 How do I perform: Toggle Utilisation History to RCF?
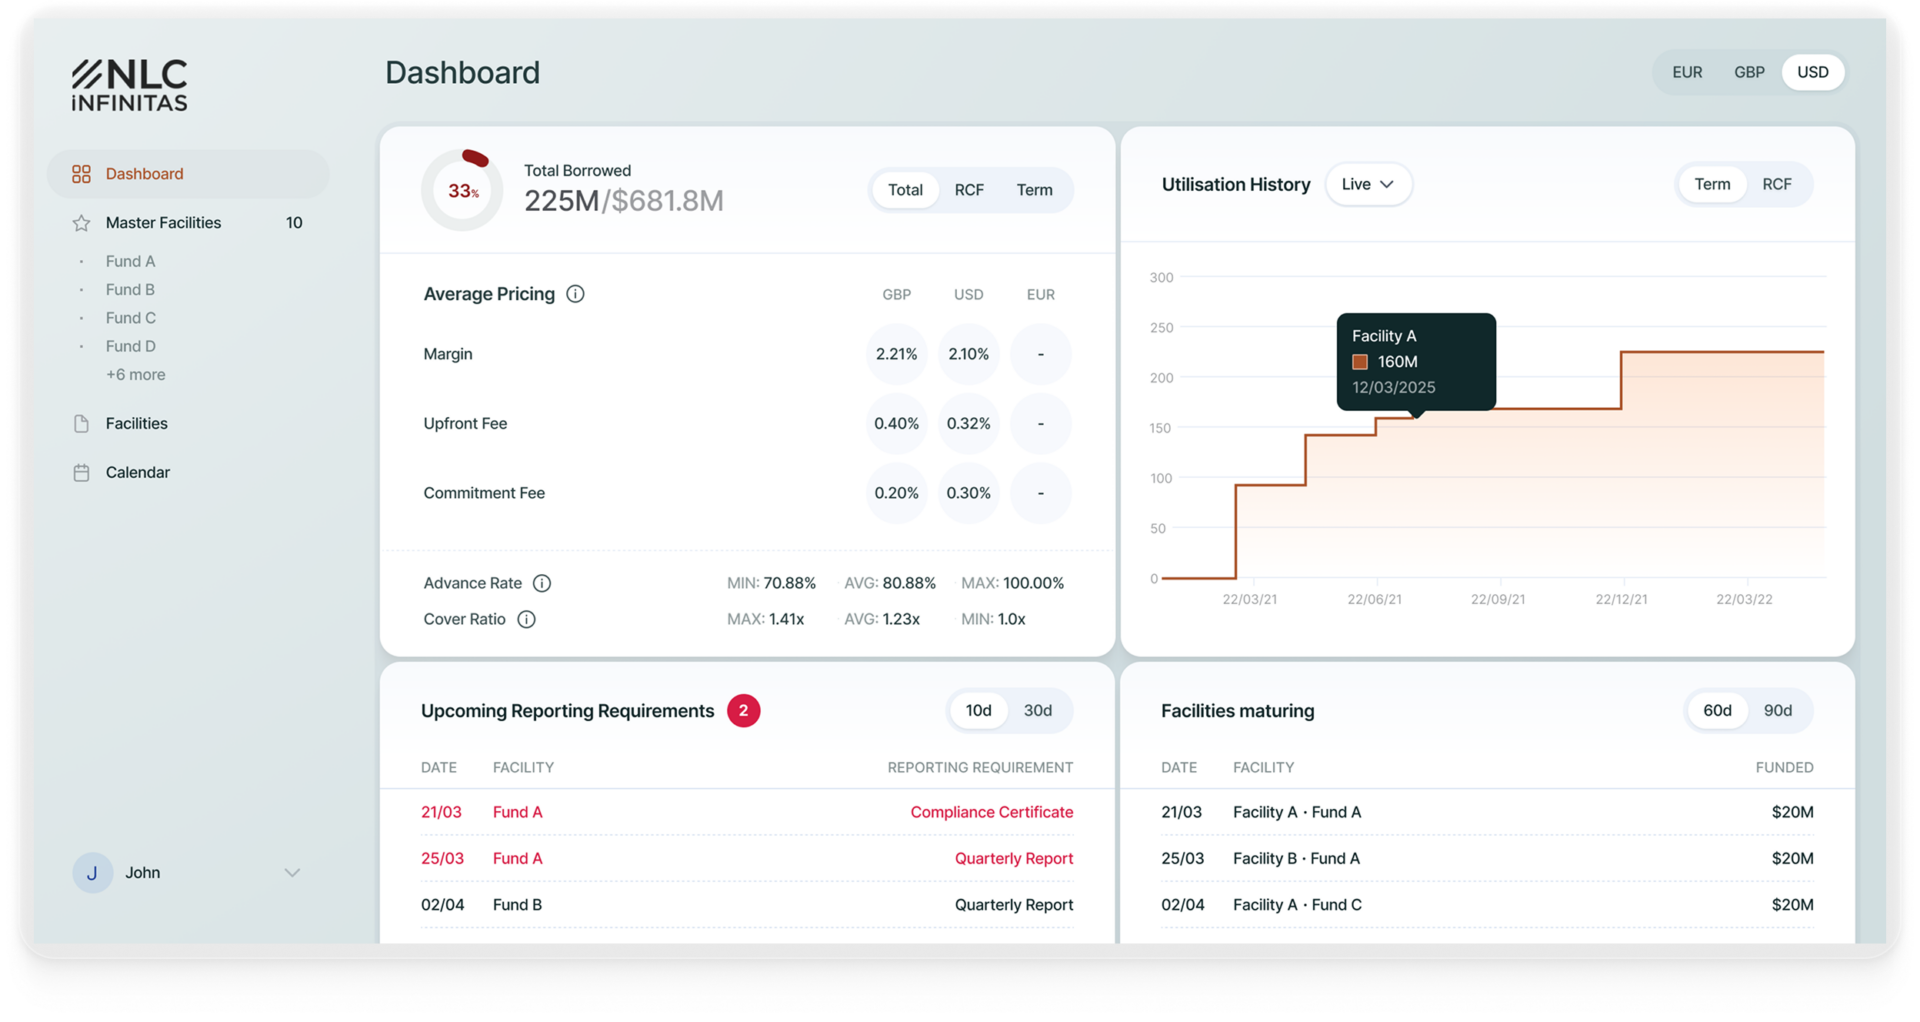pos(1776,184)
